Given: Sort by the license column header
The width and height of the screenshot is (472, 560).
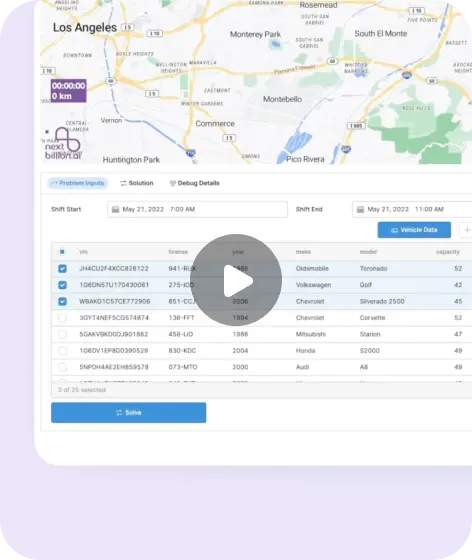Looking at the screenshot, I should coord(178,252).
